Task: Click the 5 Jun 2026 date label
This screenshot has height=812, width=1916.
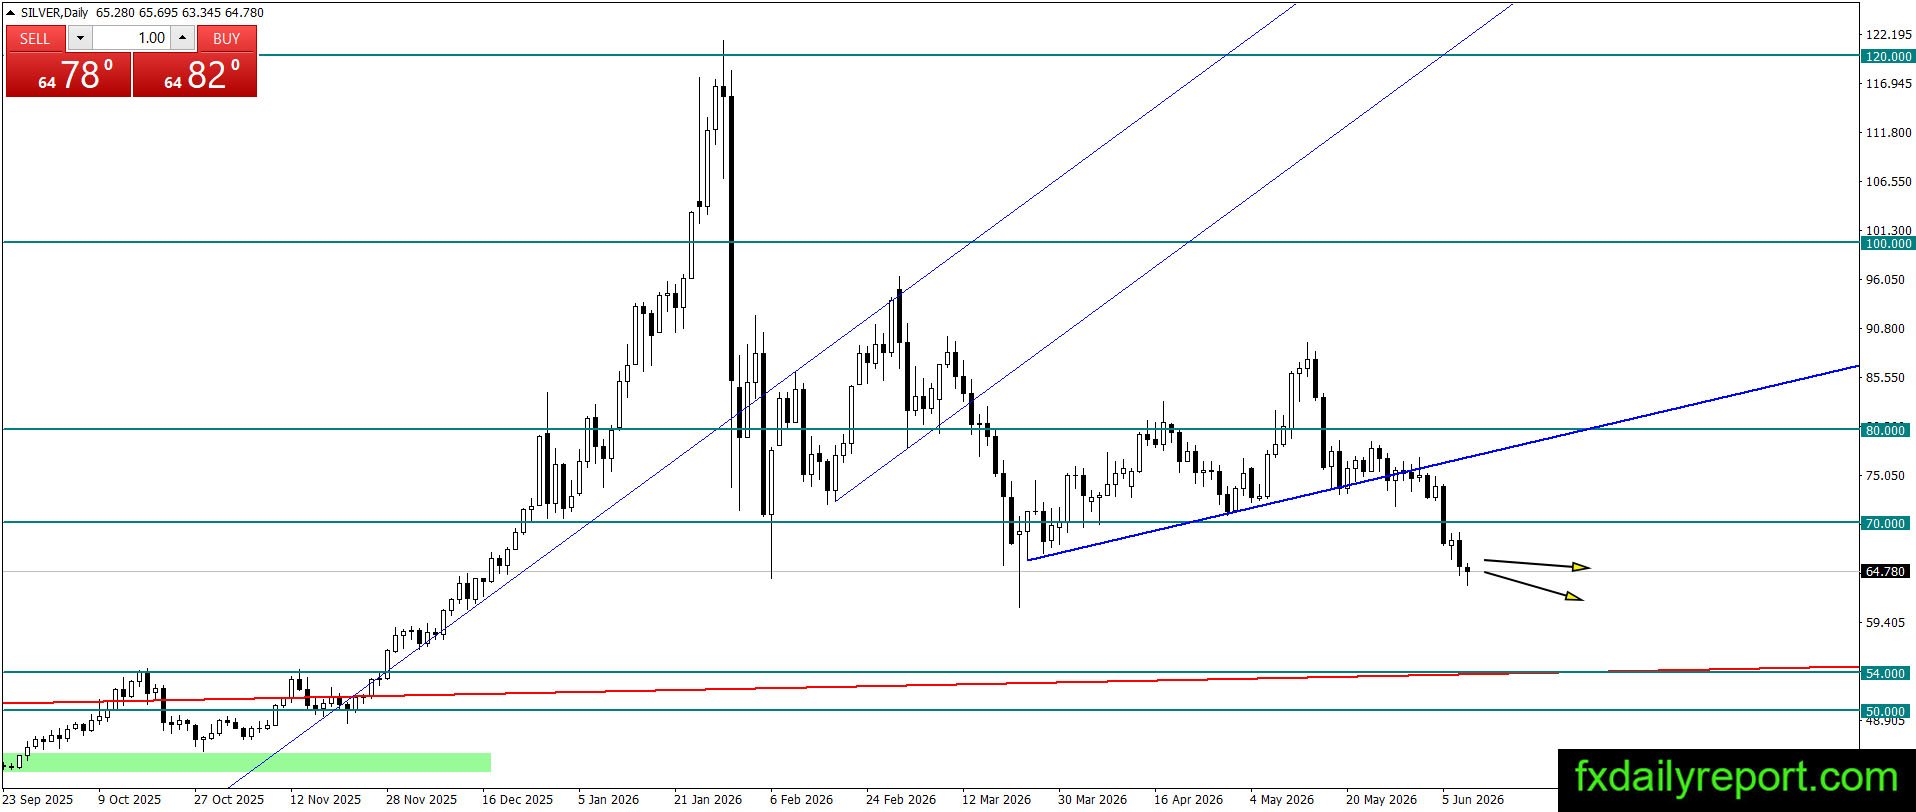Action: coord(1472,799)
